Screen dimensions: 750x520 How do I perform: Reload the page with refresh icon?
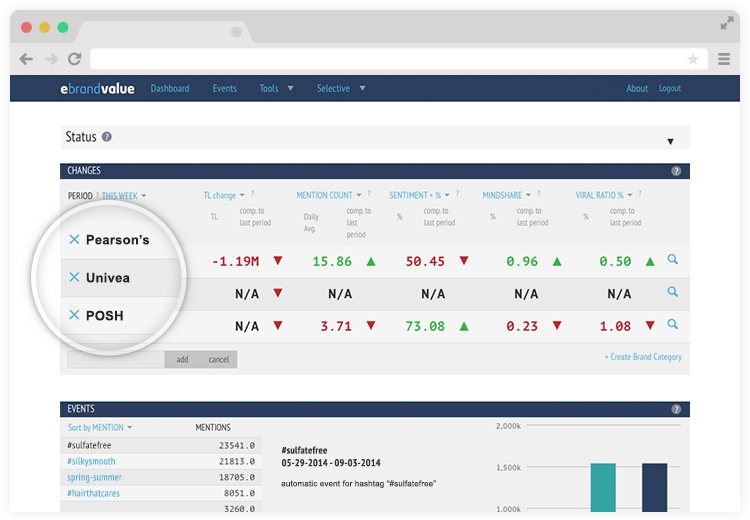click(74, 59)
